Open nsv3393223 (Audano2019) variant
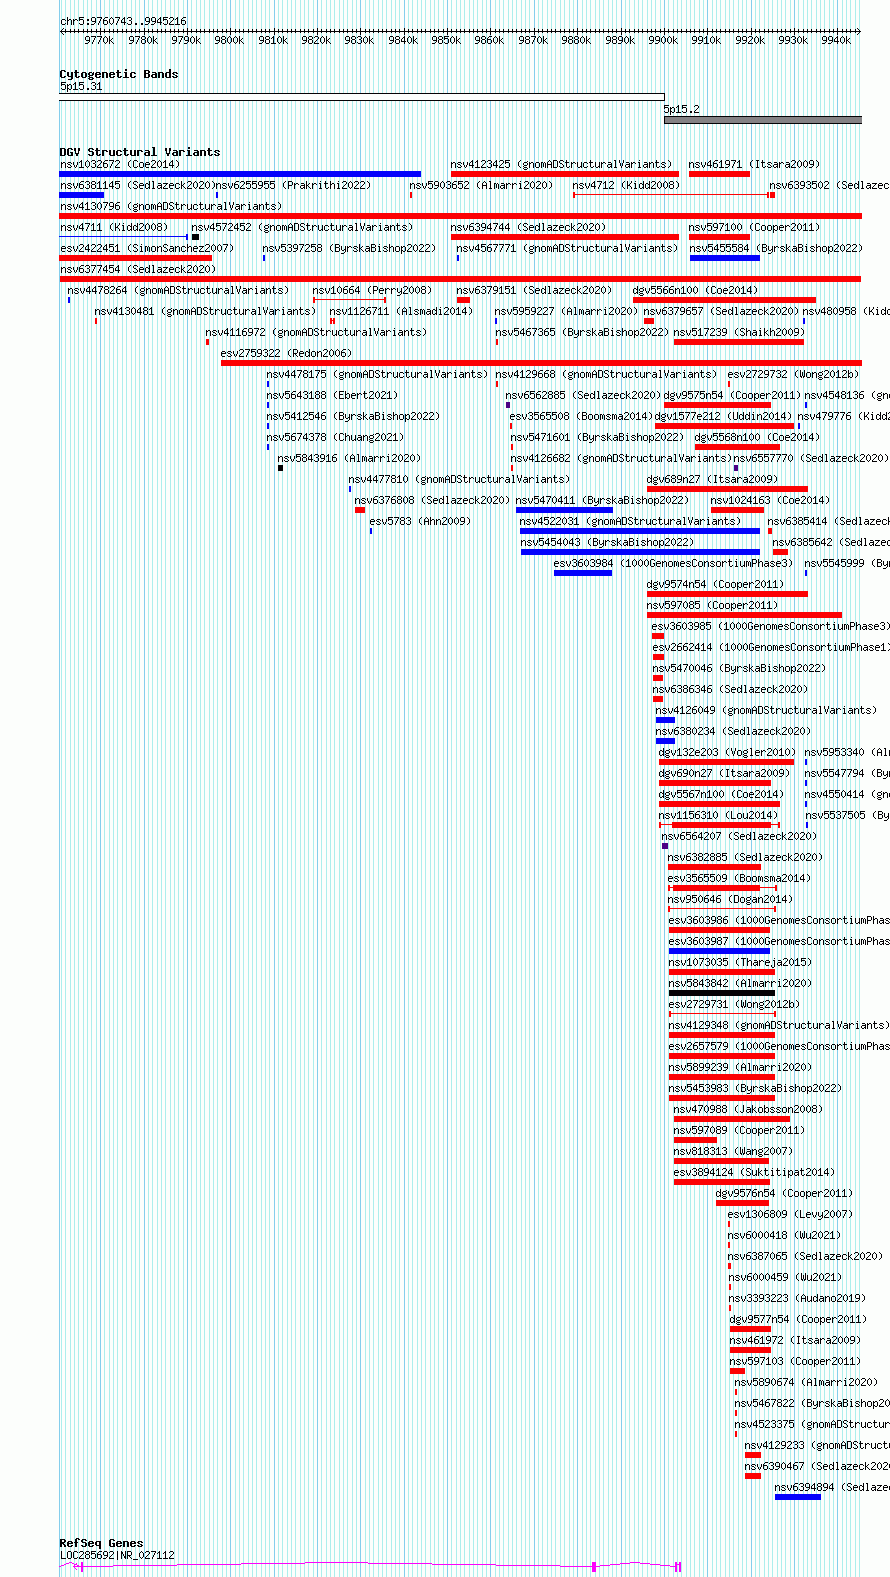Screen dimensions: 890x1577 point(797,1298)
